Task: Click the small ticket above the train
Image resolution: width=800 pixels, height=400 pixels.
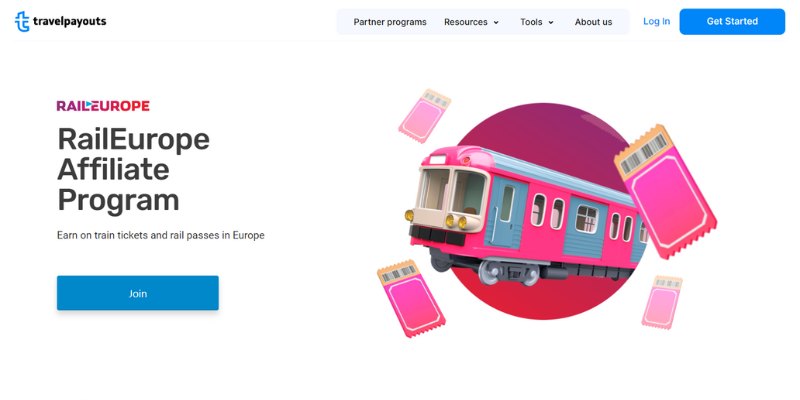Action: [x=424, y=116]
